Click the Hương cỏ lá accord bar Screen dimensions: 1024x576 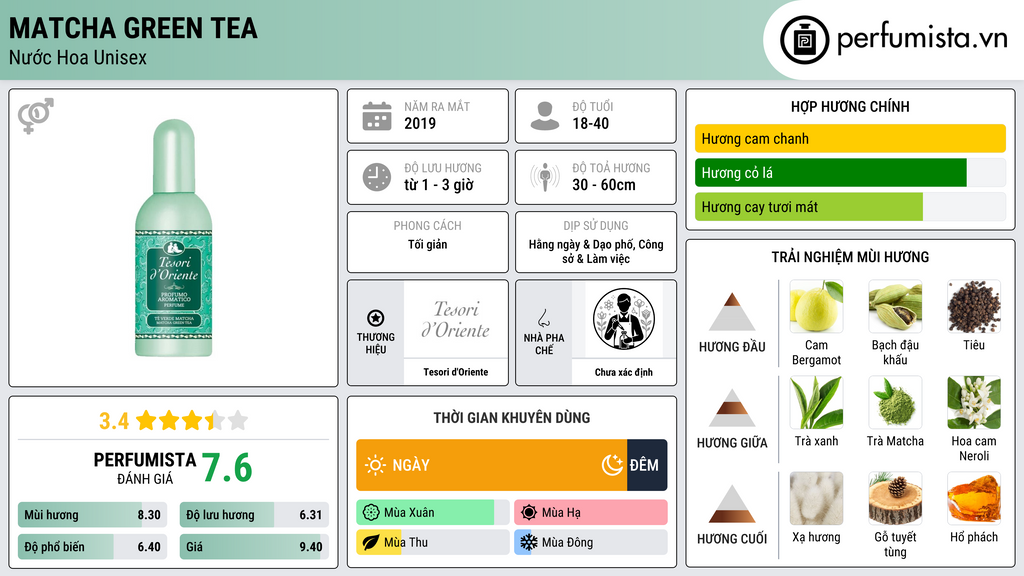pos(850,173)
